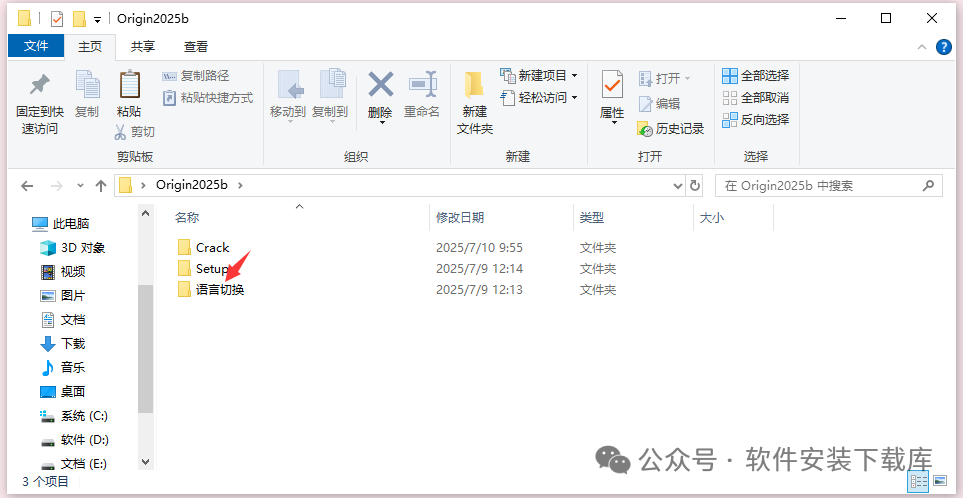Click the Forward navigation arrow
The image size is (963, 498).
[x=57, y=185]
